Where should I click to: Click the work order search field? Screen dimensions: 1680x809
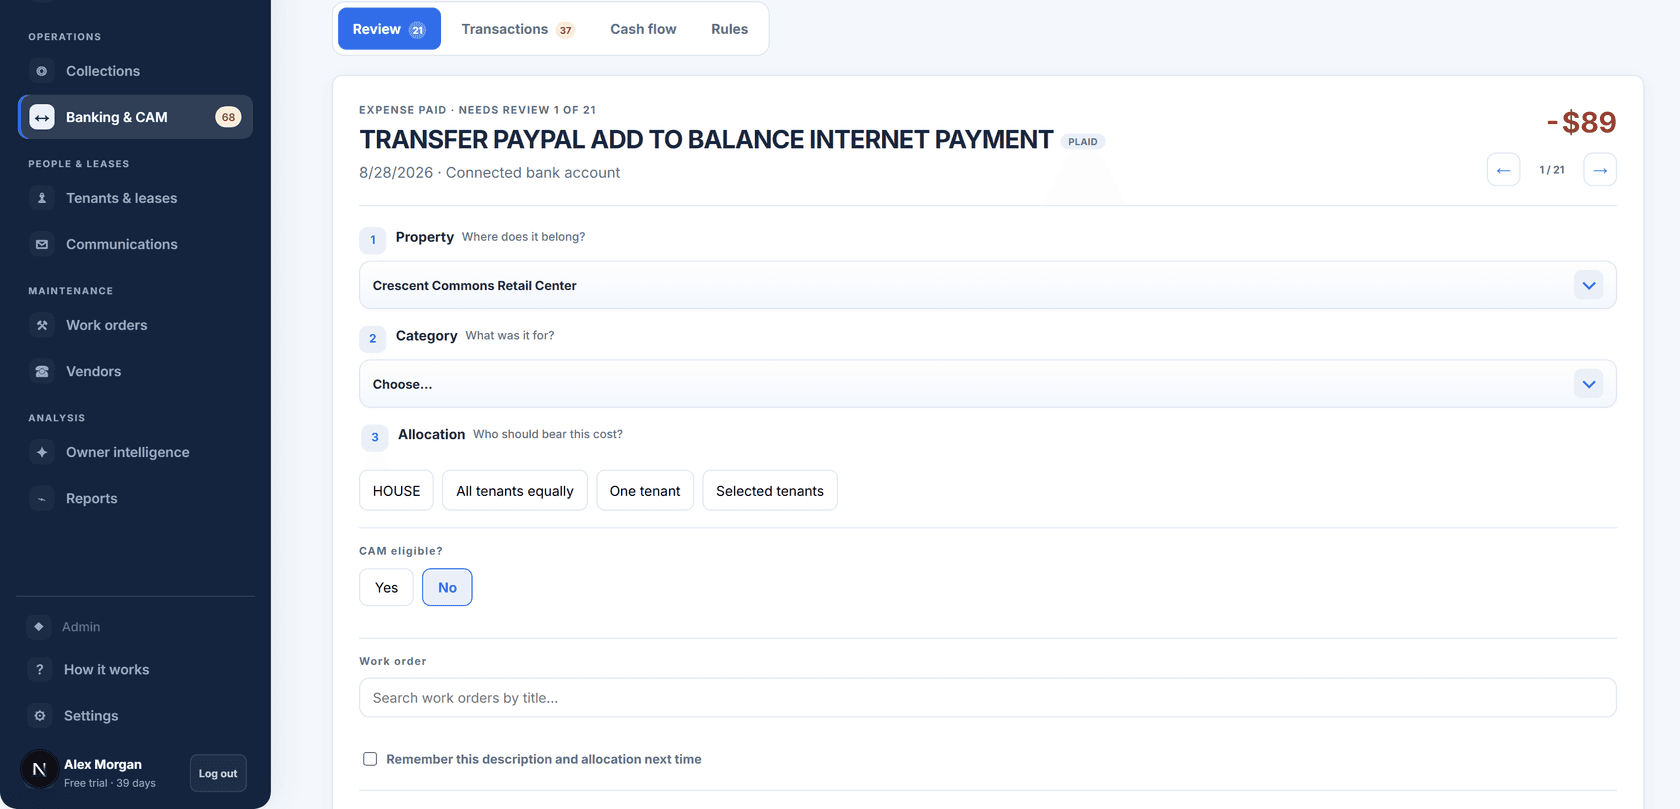pyautogui.click(x=987, y=698)
